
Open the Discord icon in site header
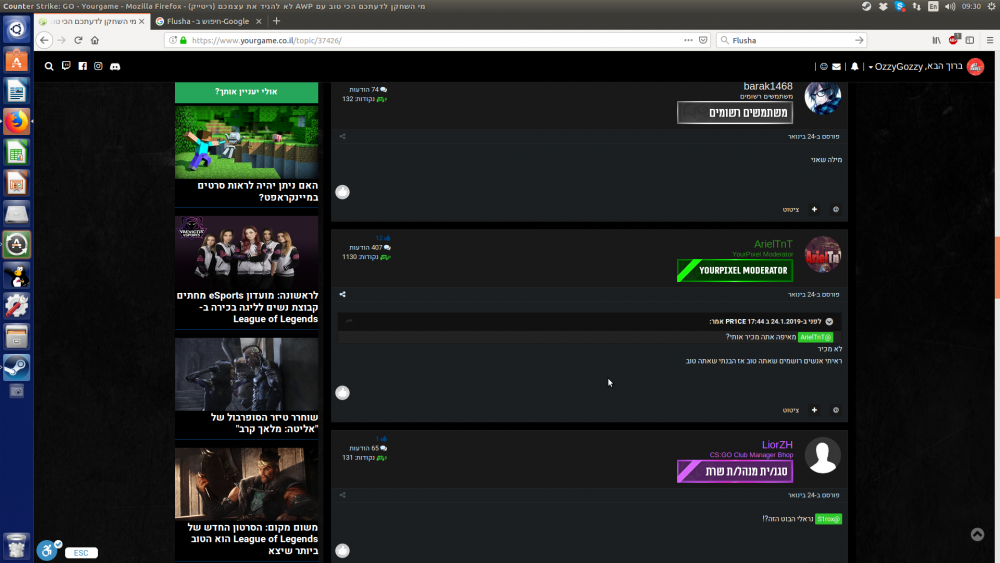click(115, 66)
